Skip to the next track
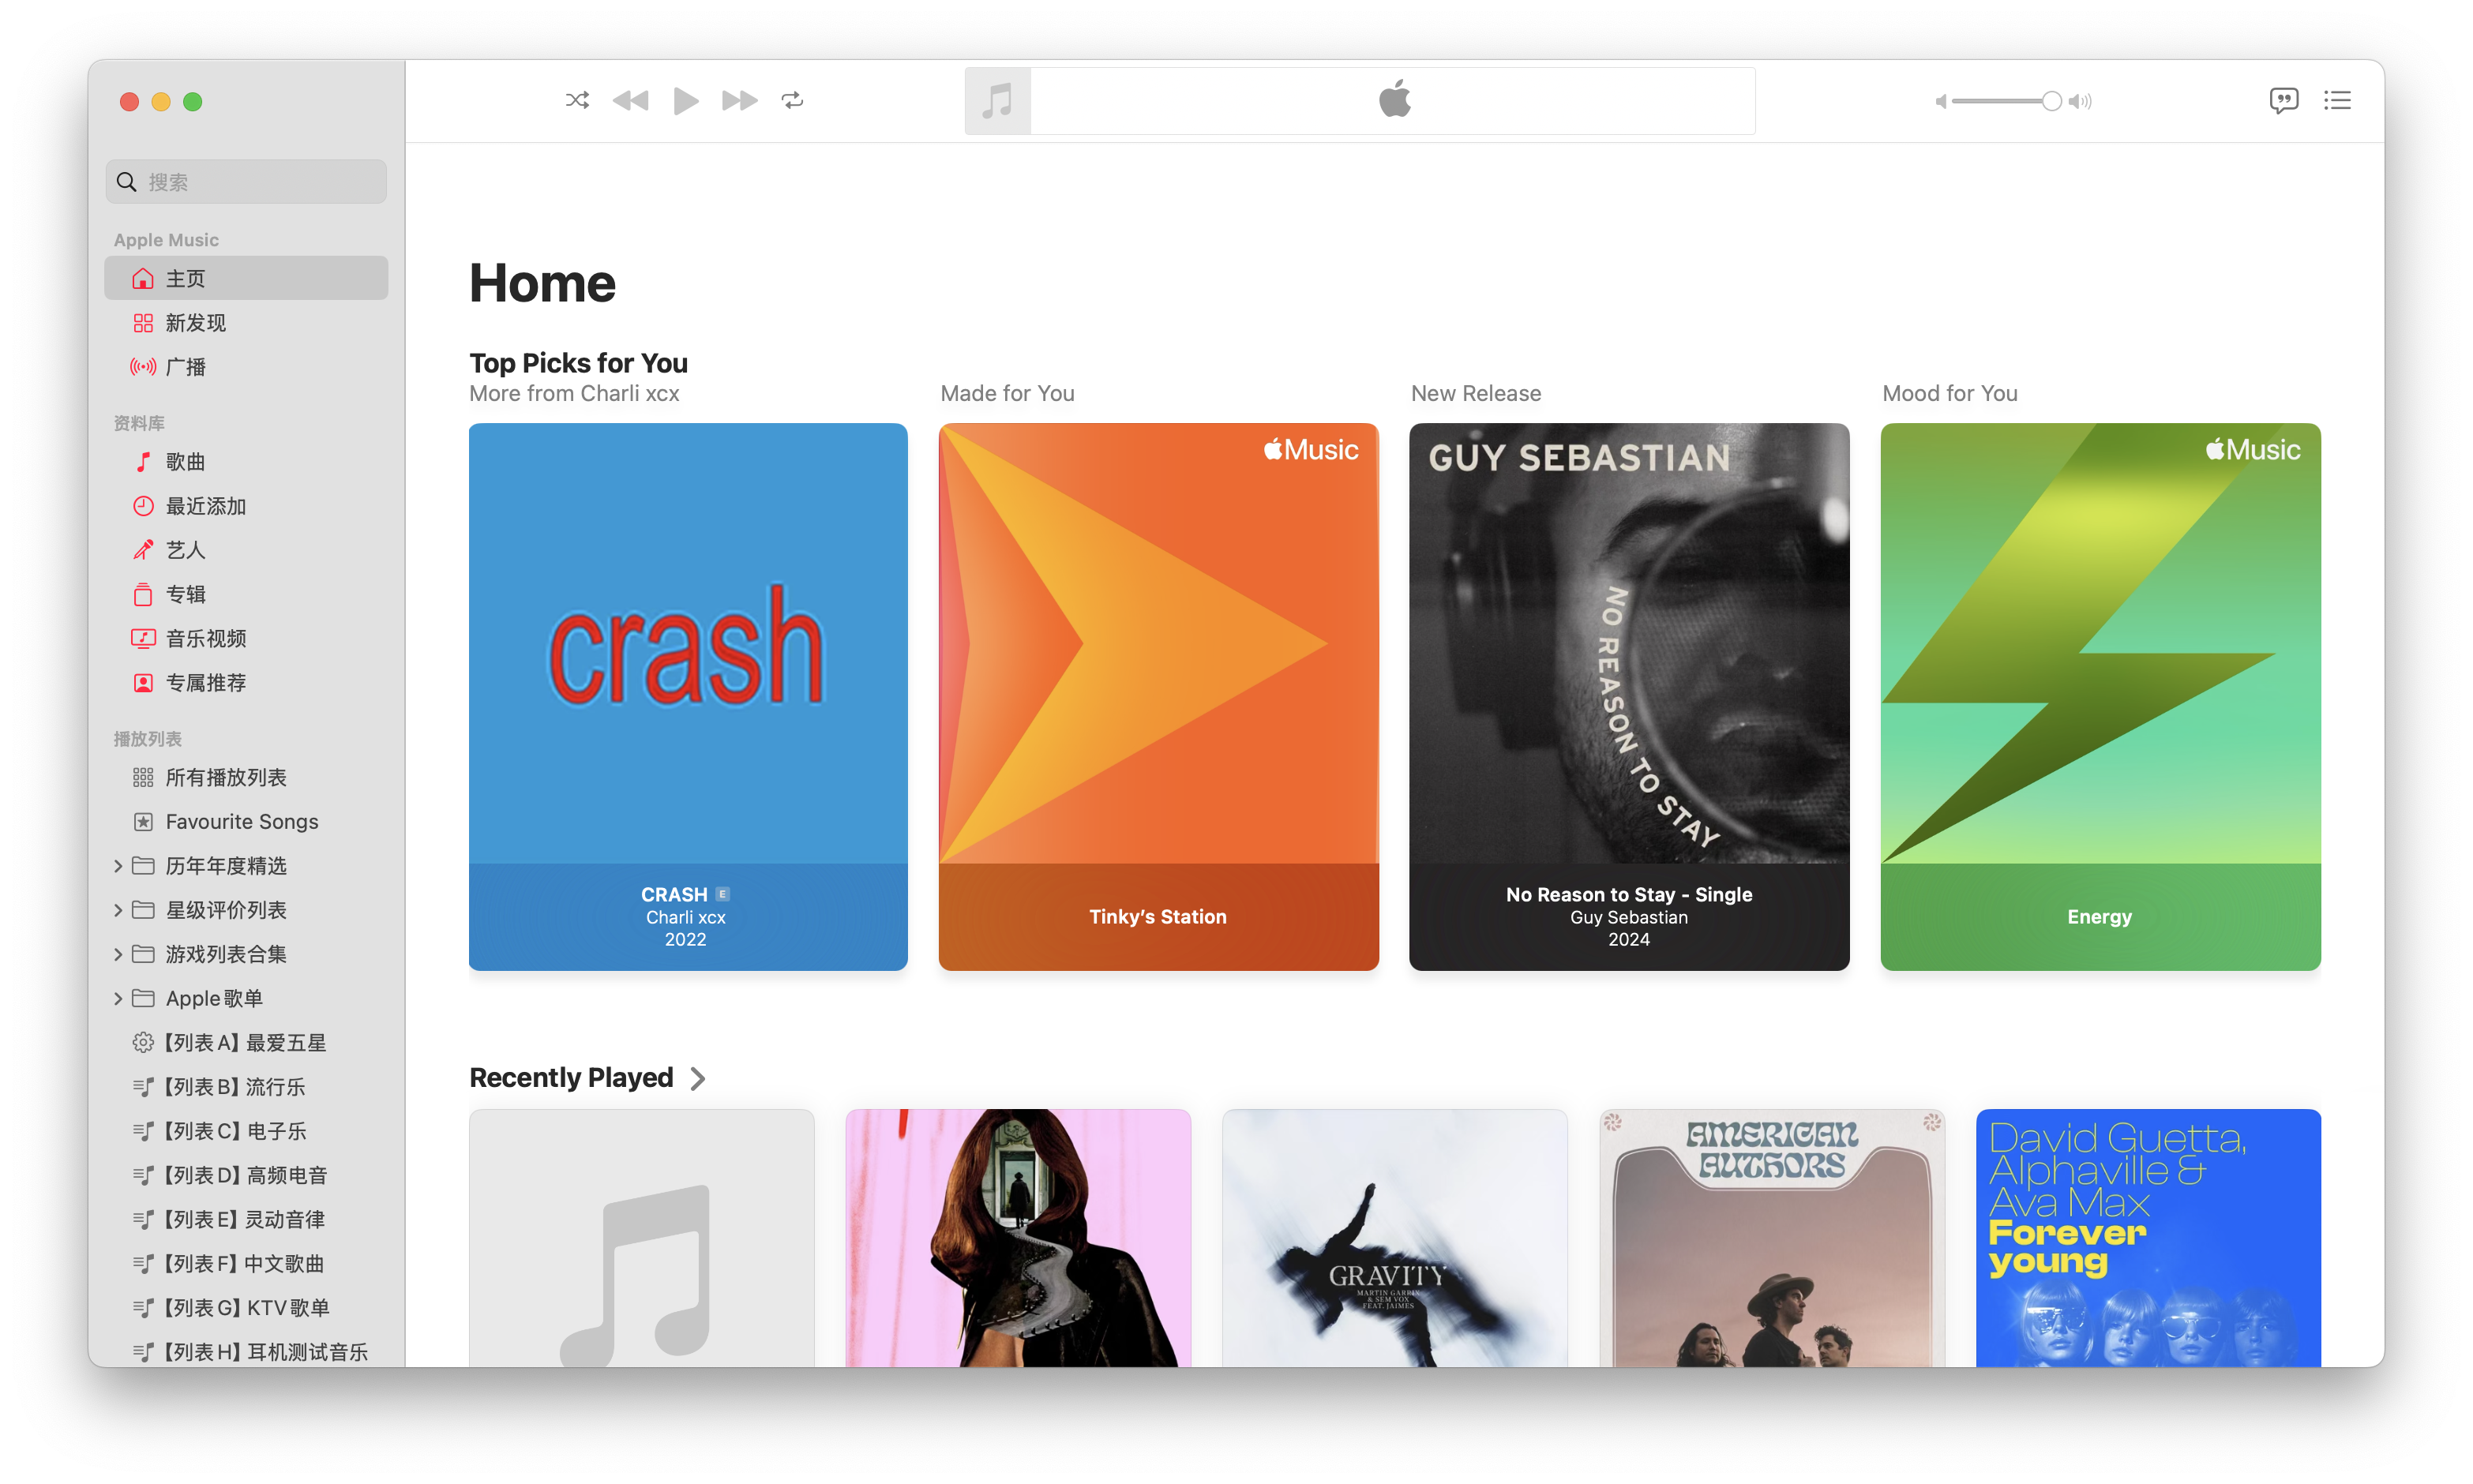Viewport: 2473px width, 1484px height. pos(739,100)
